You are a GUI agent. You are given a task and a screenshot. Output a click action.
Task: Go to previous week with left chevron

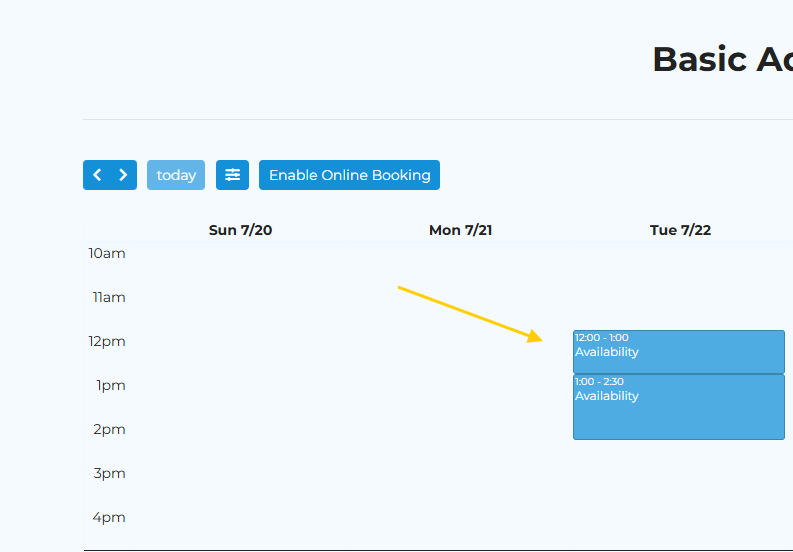pos(97,175)
